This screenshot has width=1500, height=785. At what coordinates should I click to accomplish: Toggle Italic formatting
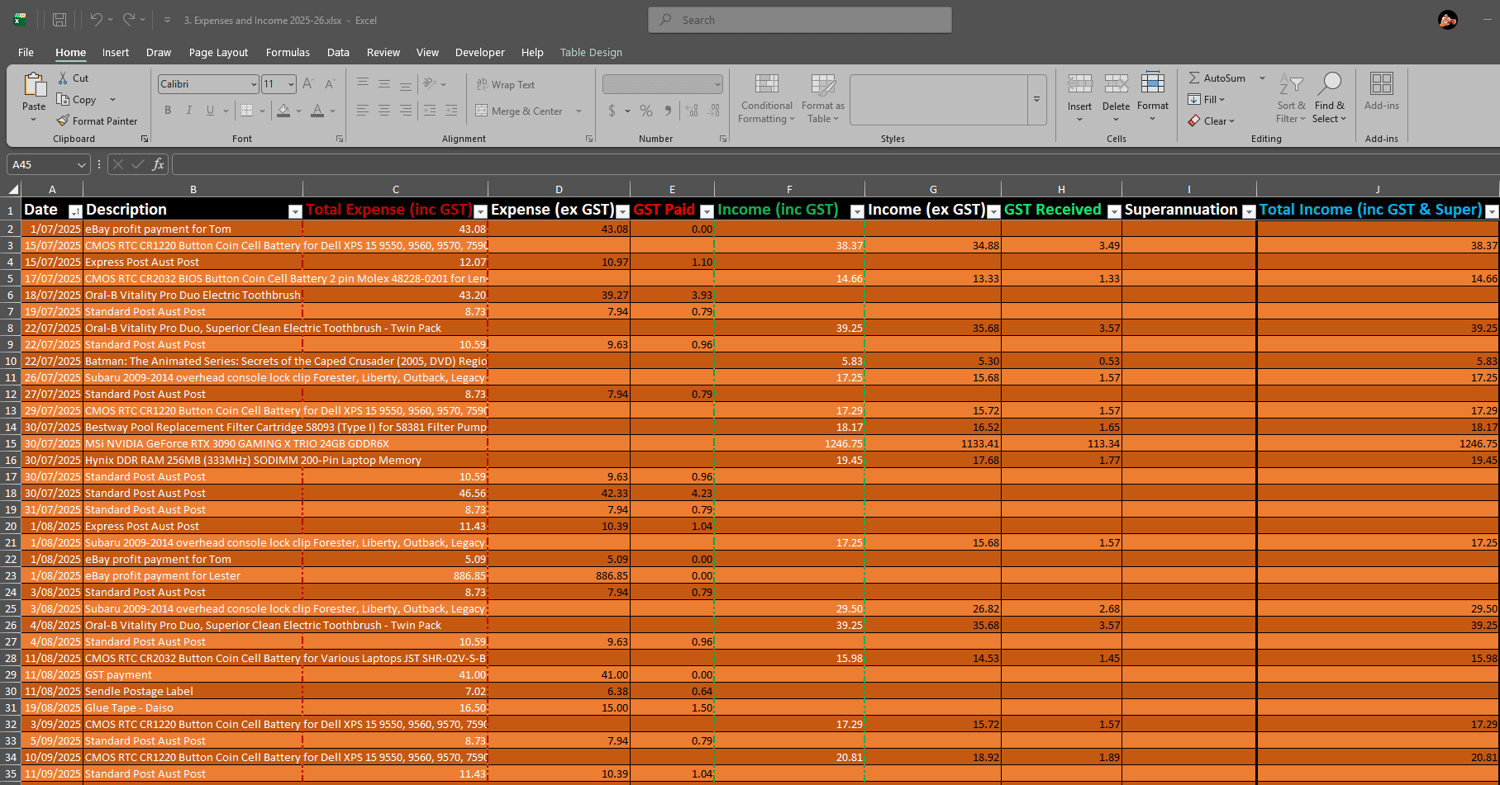point(189,111)
